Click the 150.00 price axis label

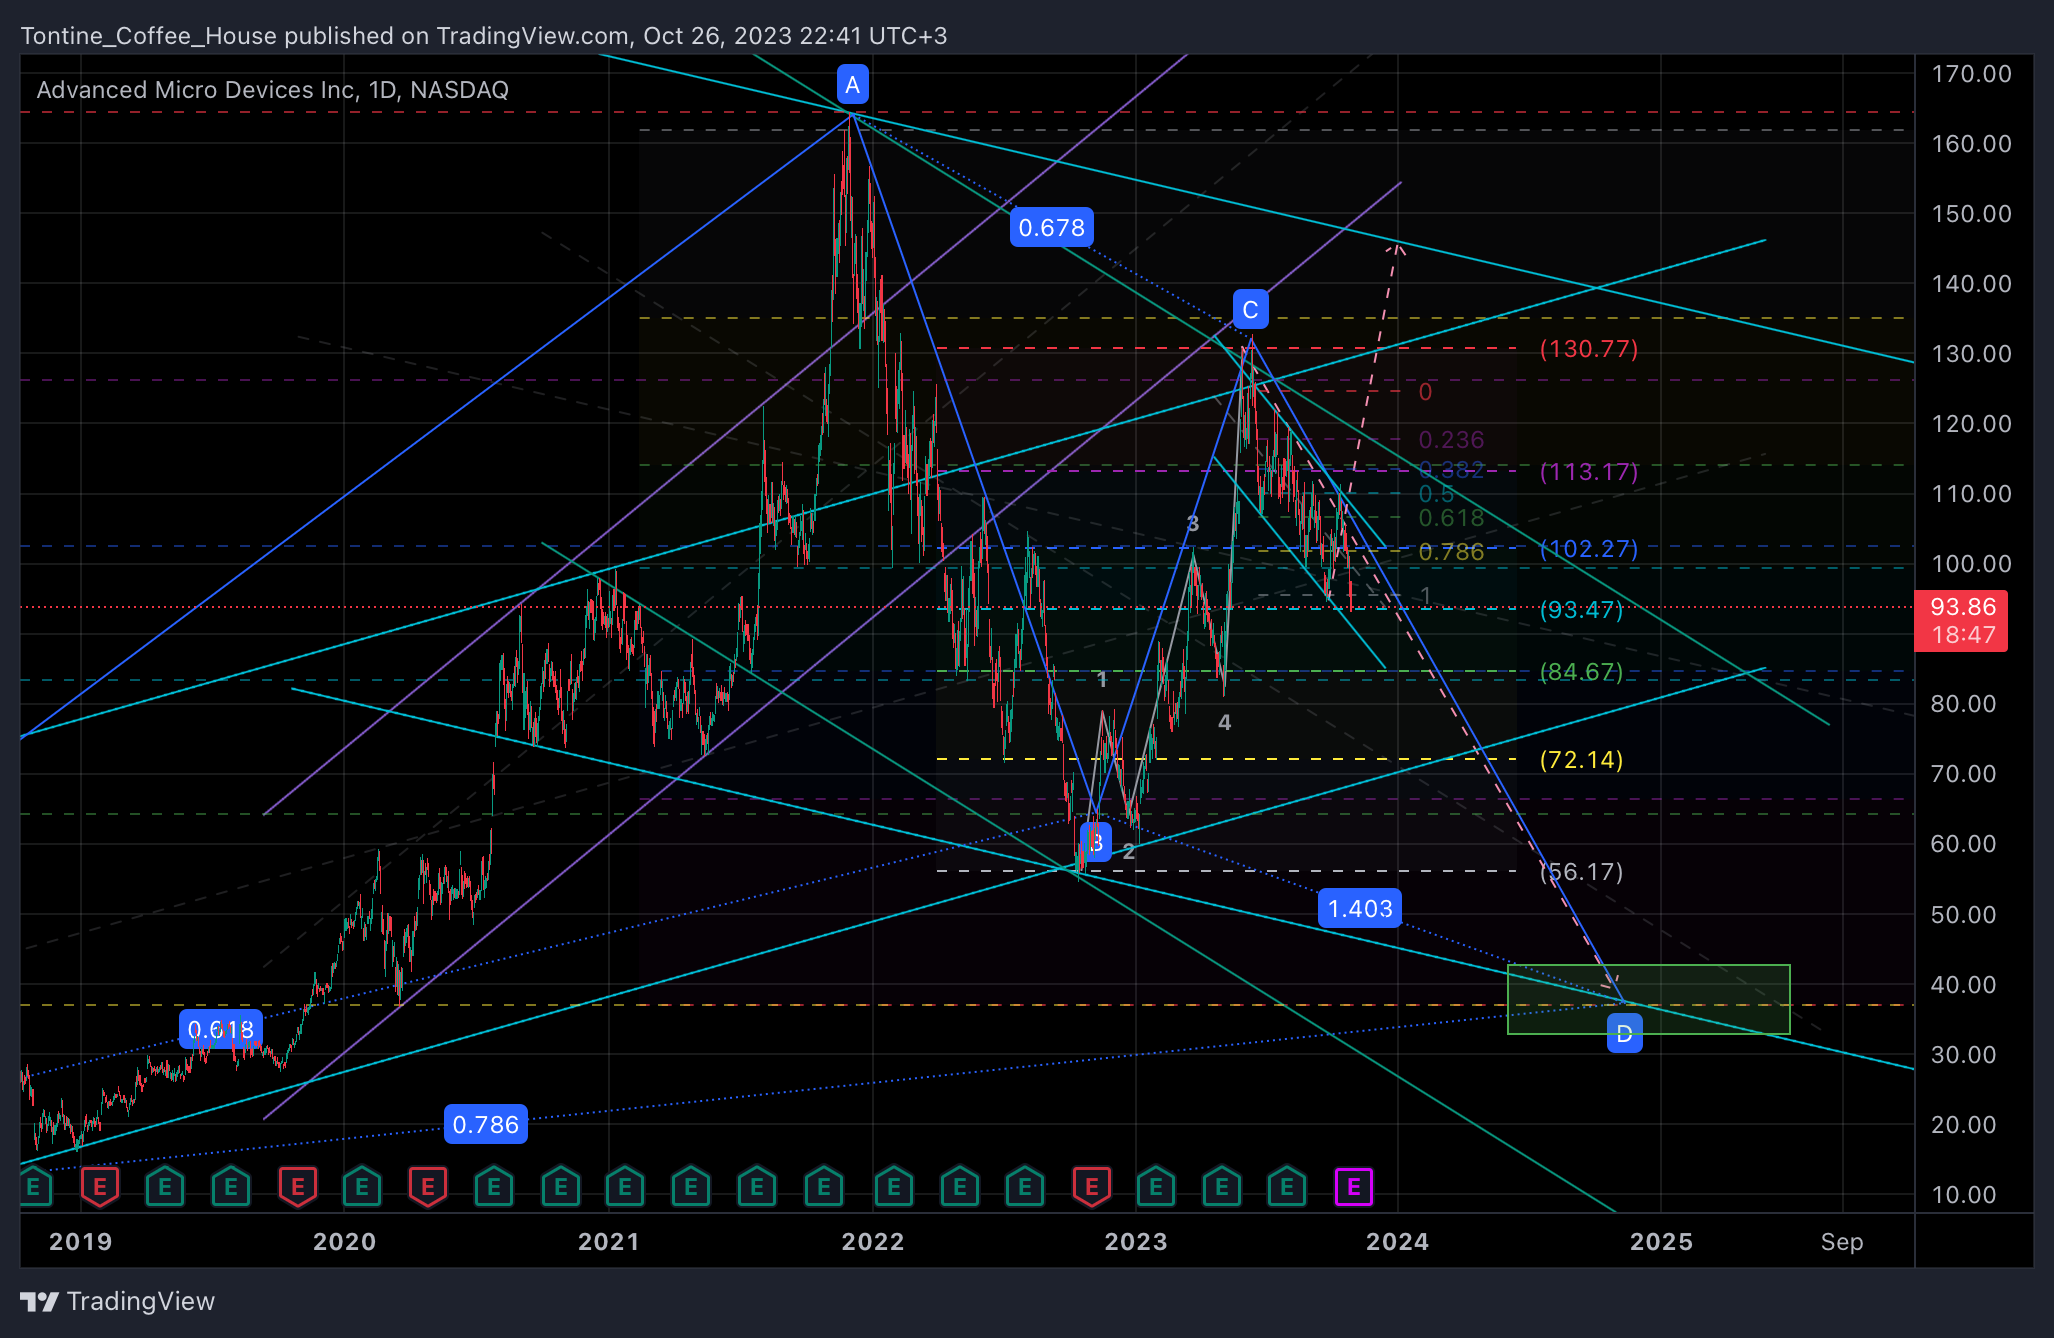pyautogui.click(x=1971, y=214)
